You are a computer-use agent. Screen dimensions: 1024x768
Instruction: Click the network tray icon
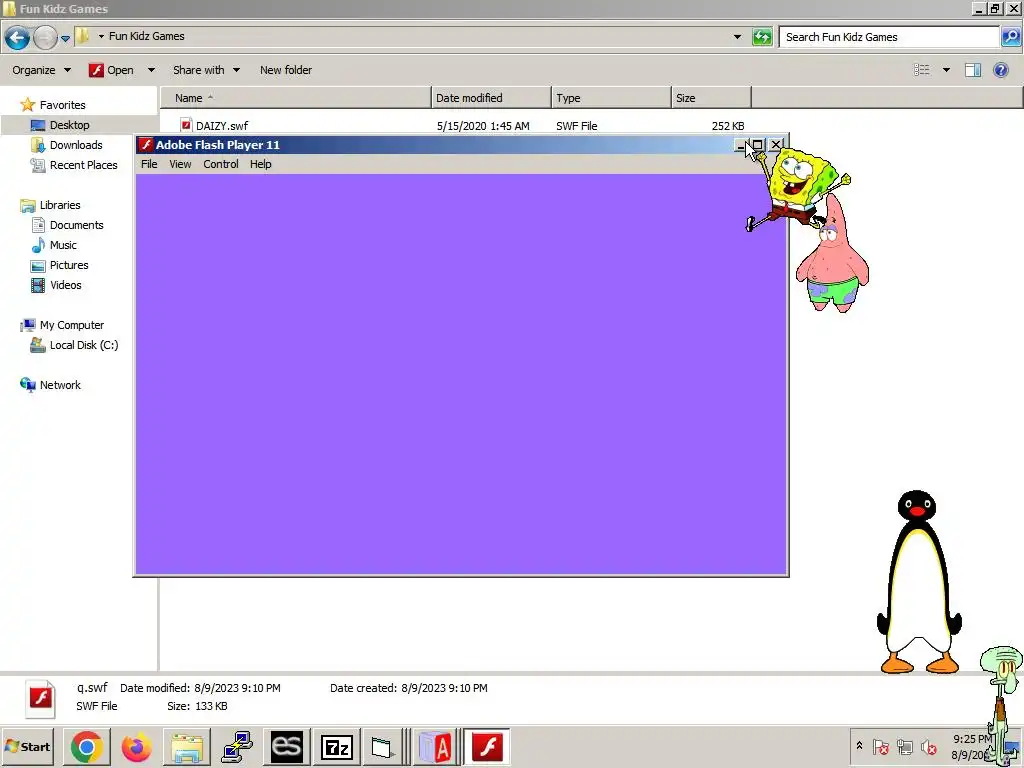(904, 746)
